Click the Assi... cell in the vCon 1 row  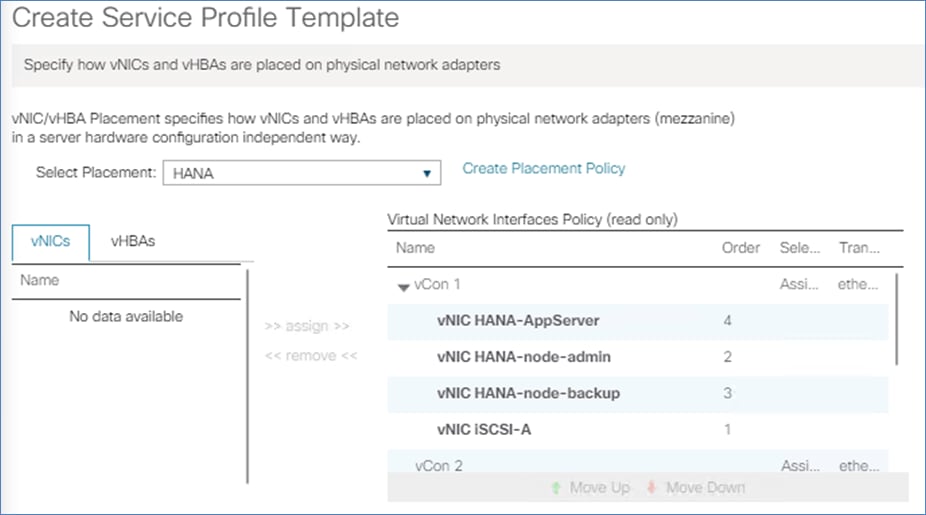click(799, 284)
